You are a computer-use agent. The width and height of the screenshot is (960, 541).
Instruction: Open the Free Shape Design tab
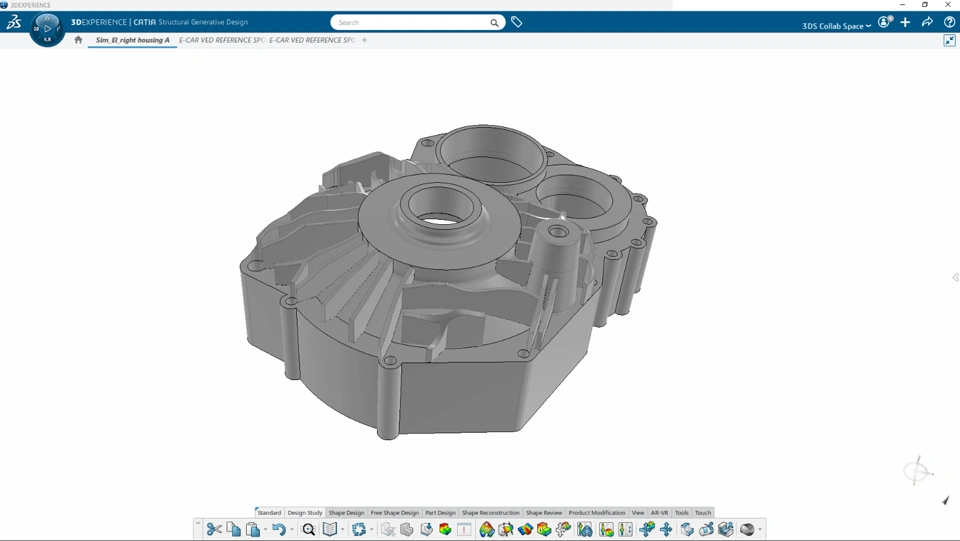pos(395,512)
